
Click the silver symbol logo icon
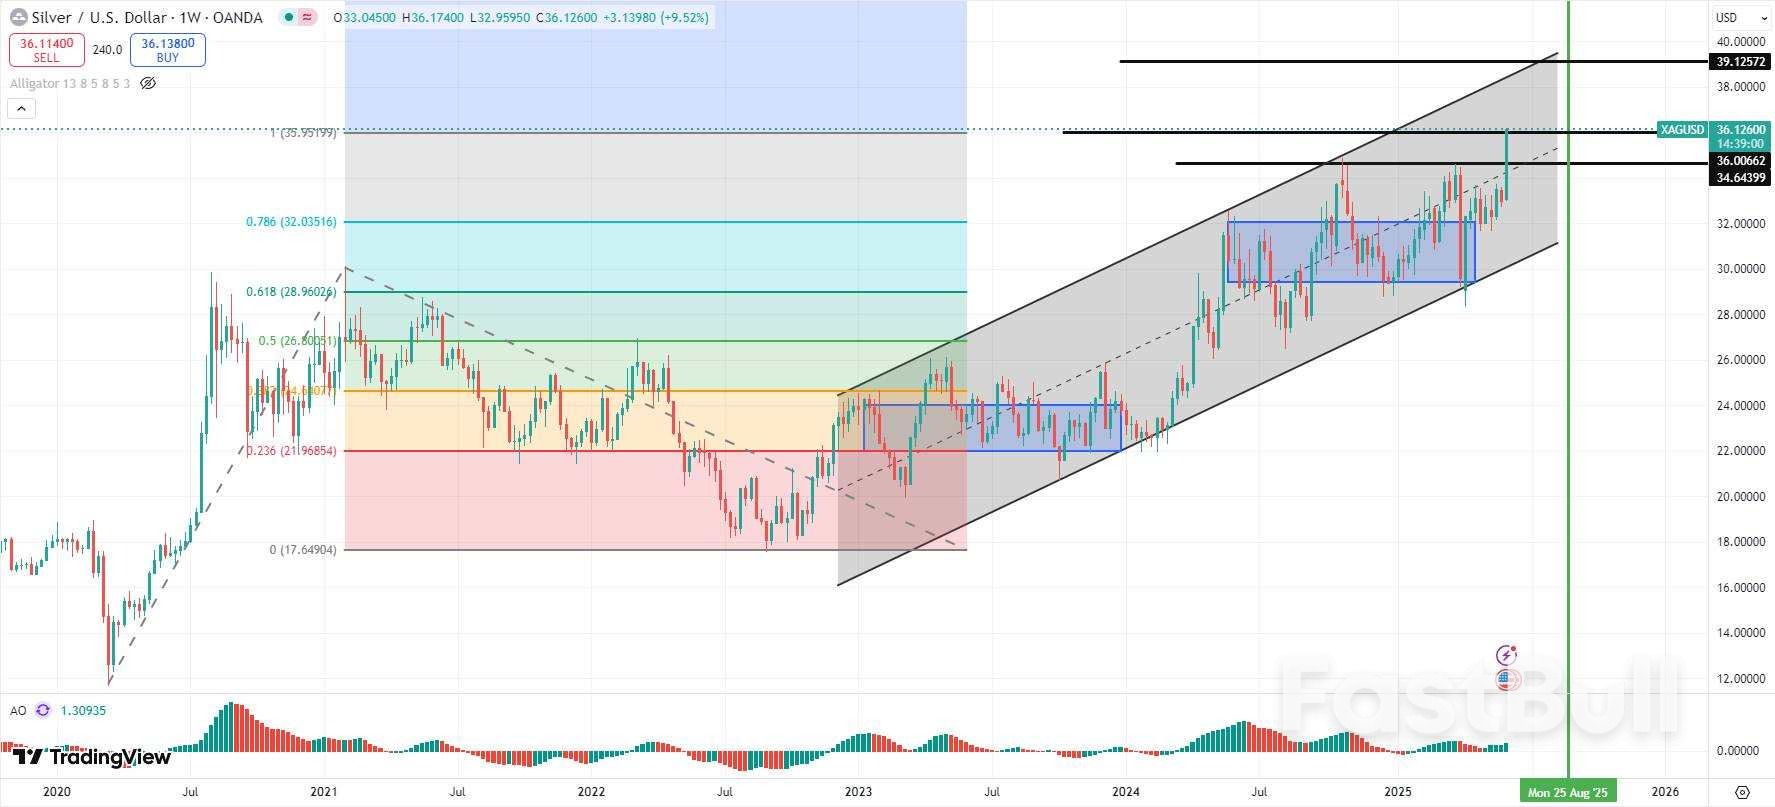point(18,17)
